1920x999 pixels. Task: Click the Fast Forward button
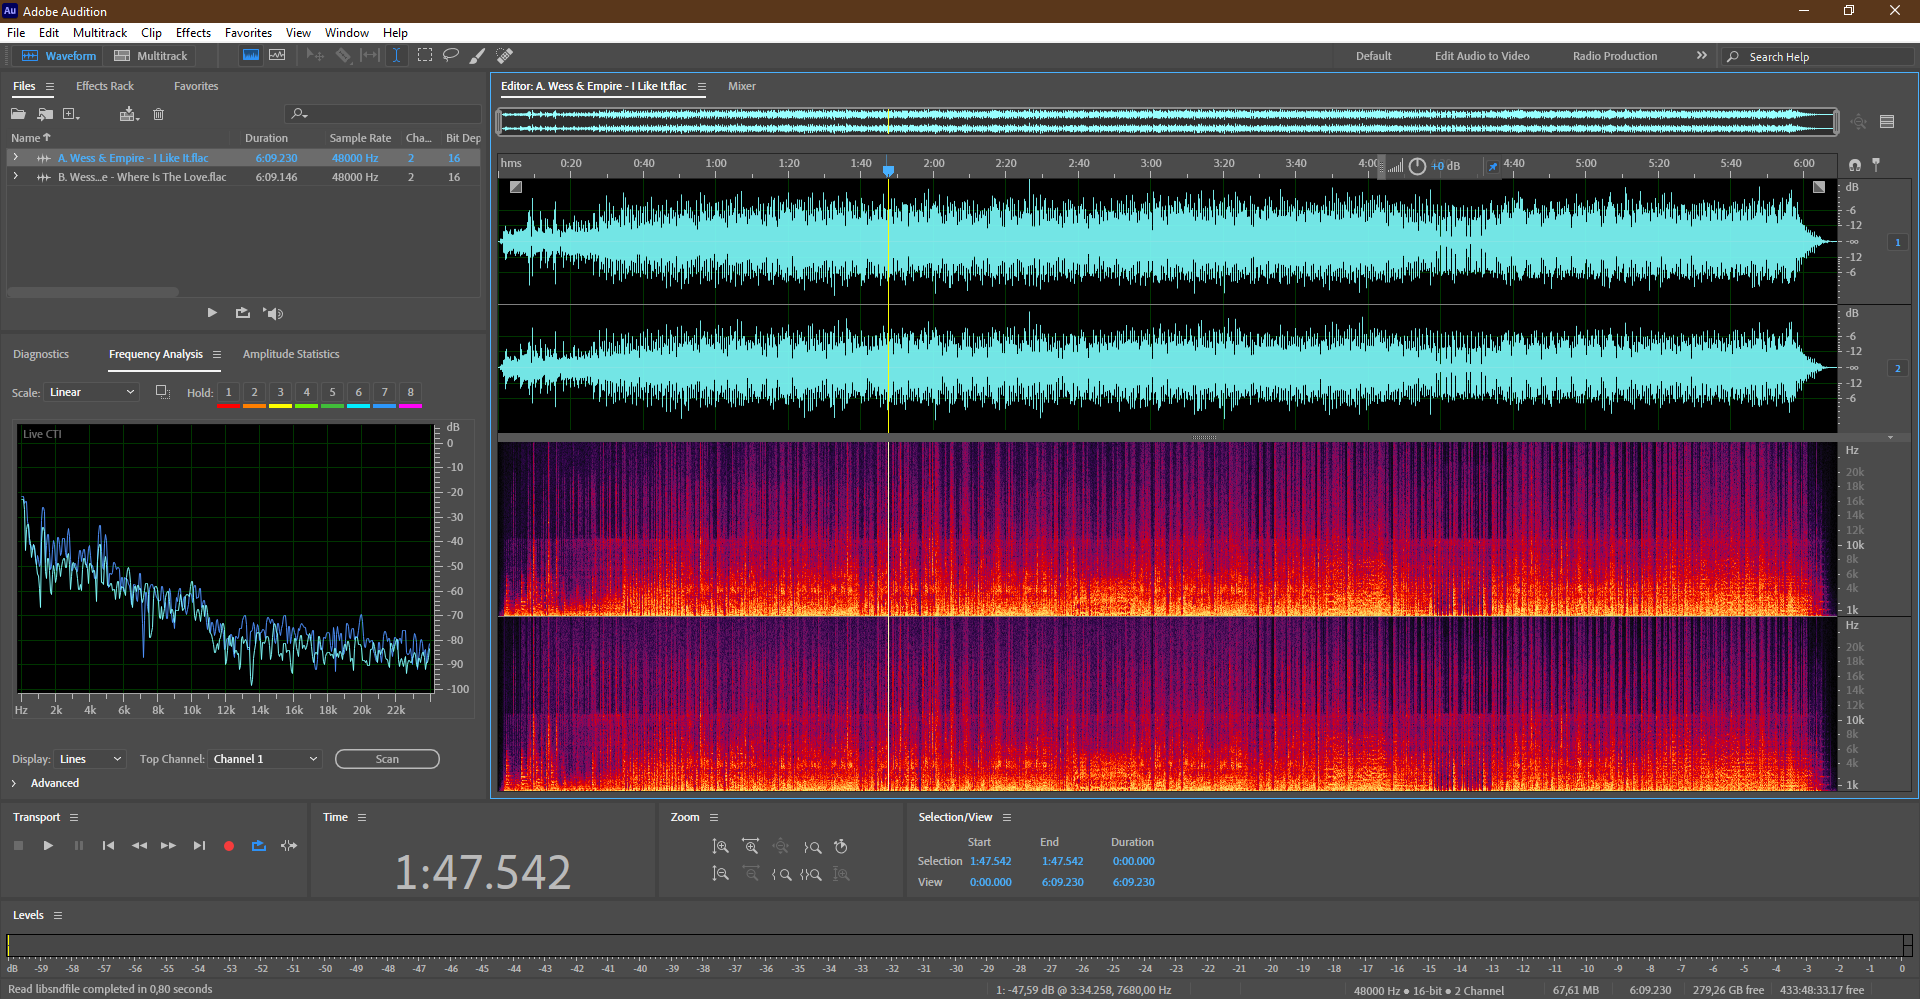168,846
